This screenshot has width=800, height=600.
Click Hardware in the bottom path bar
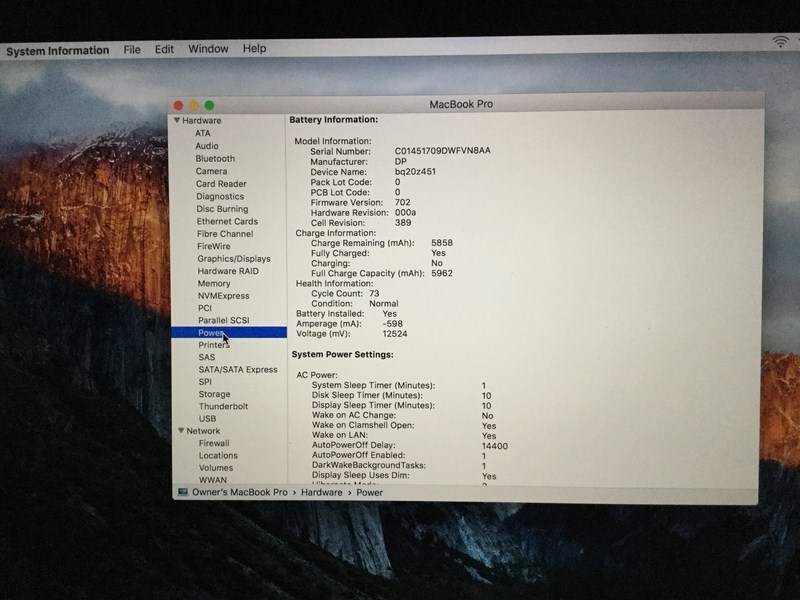[322, 492]
